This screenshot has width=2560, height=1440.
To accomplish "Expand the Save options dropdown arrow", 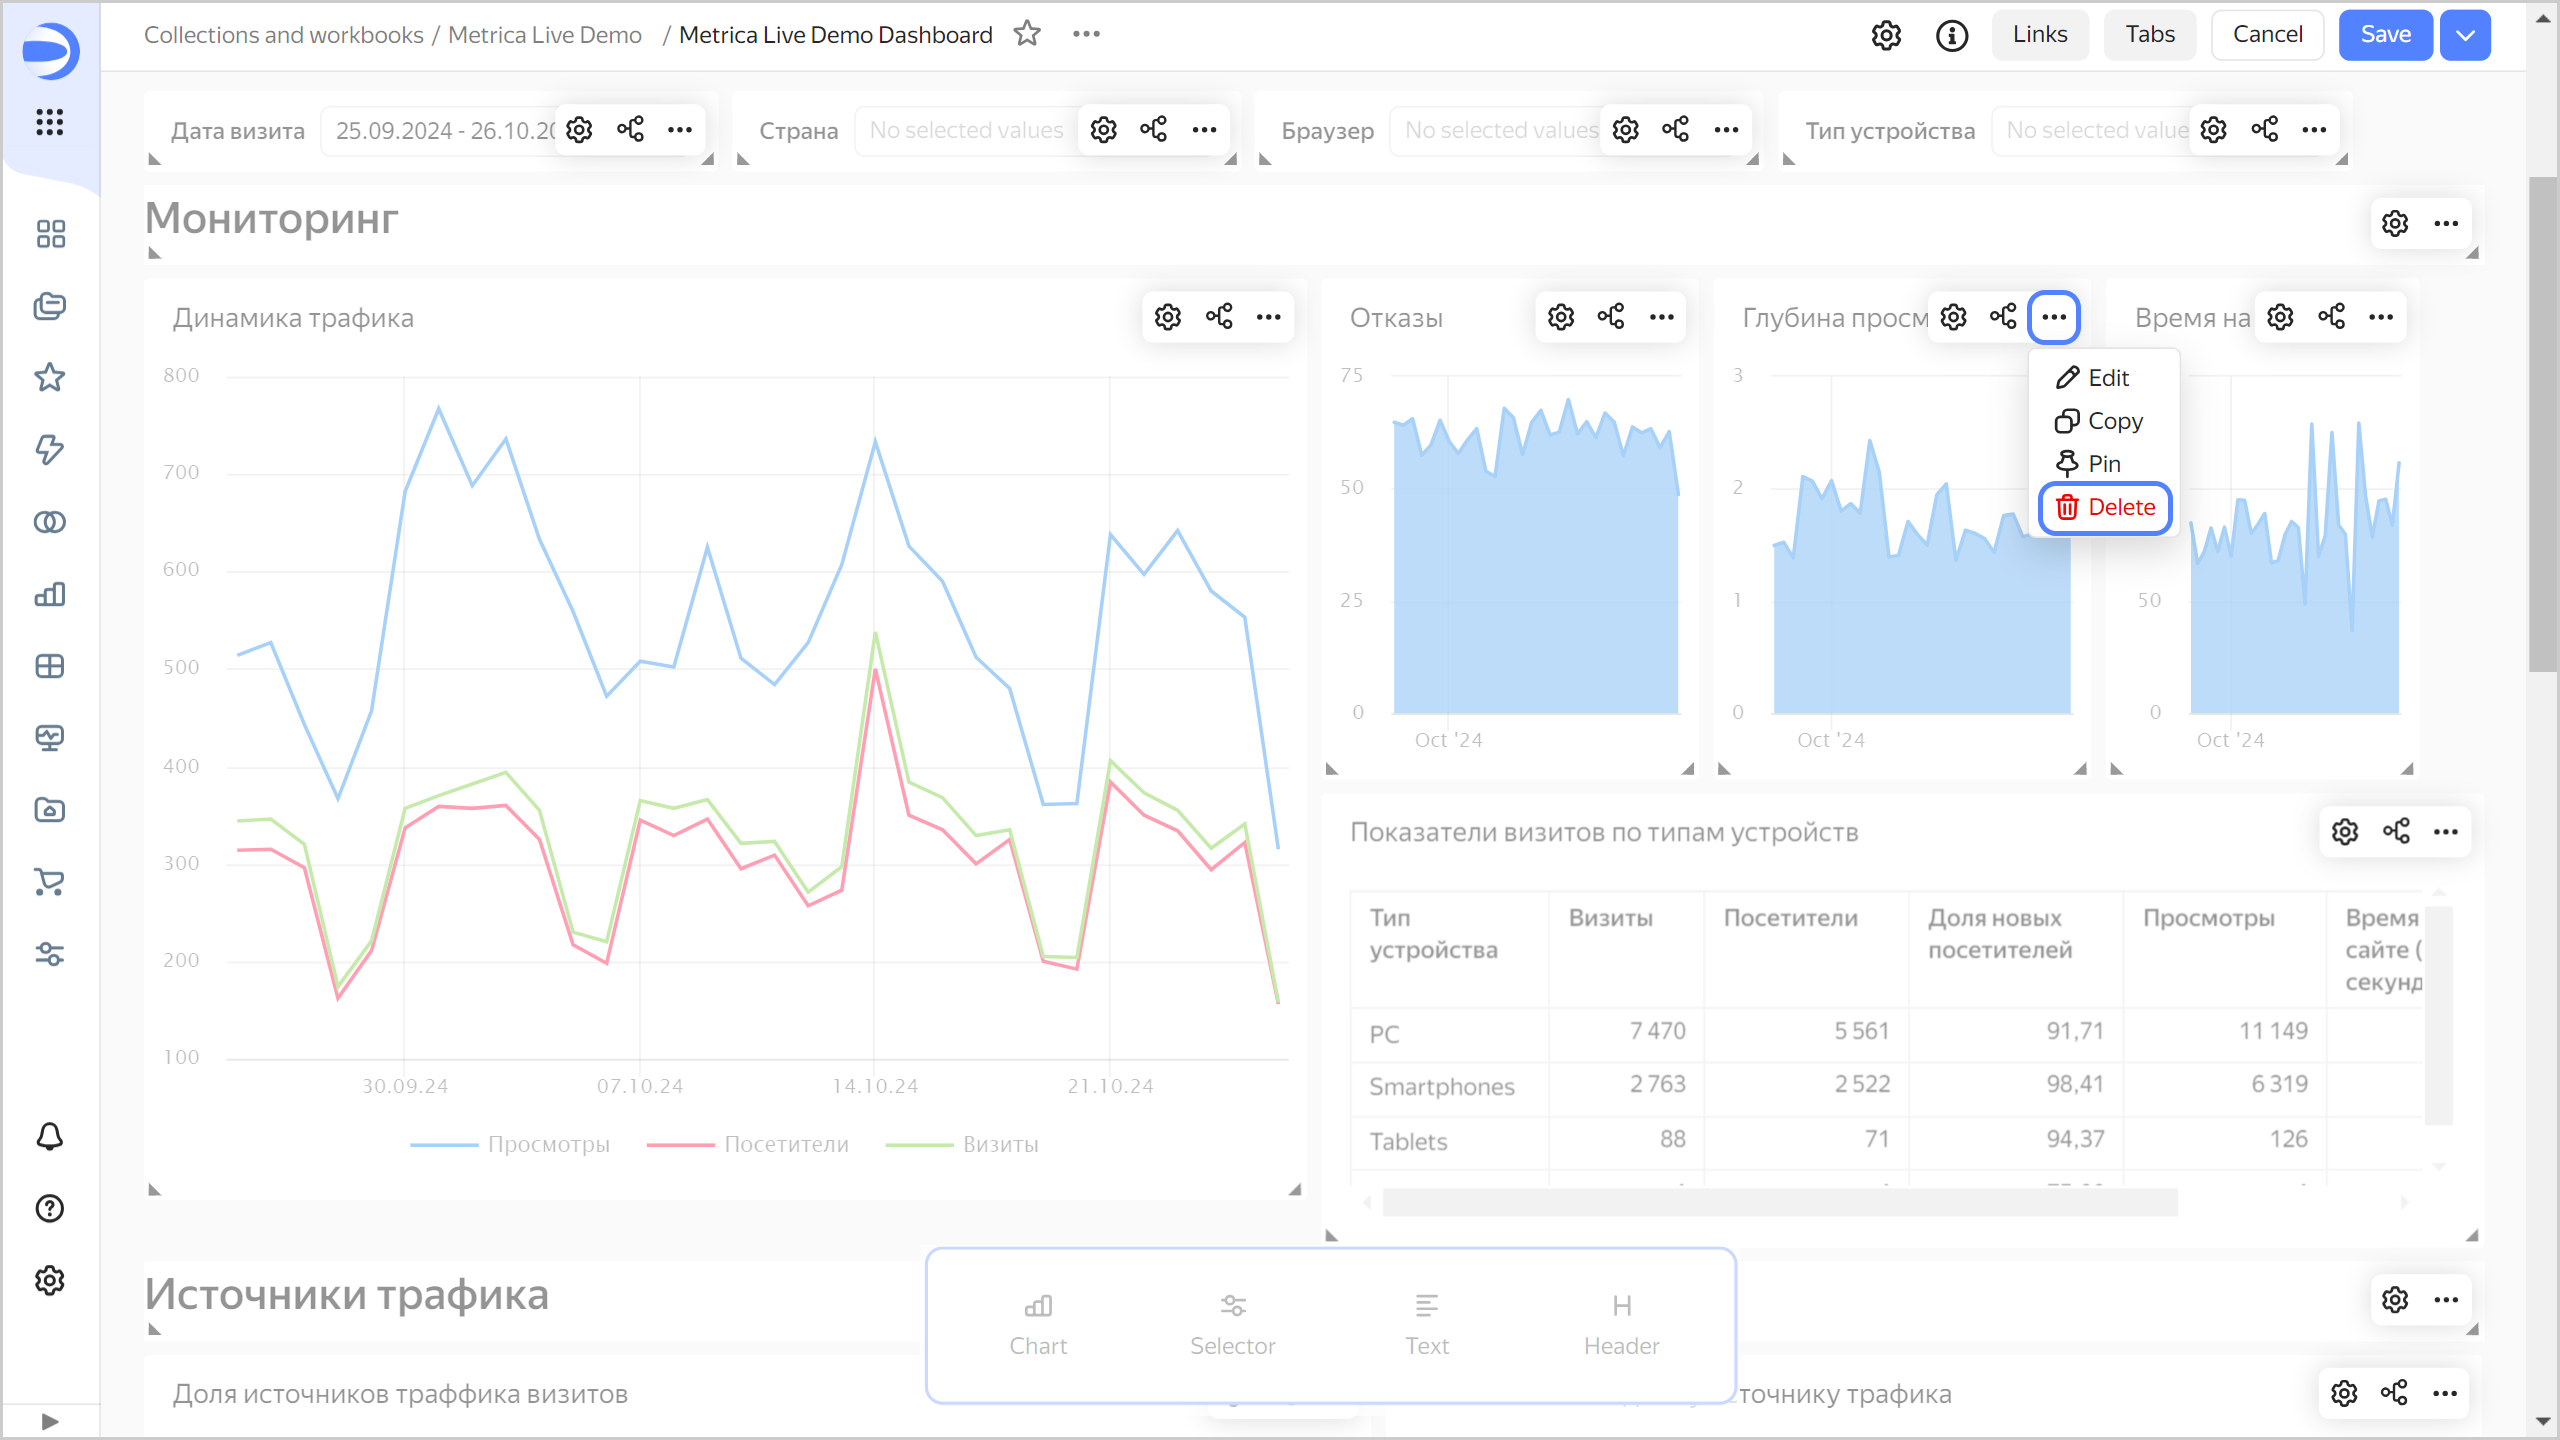I will [x=2465, y=35].
